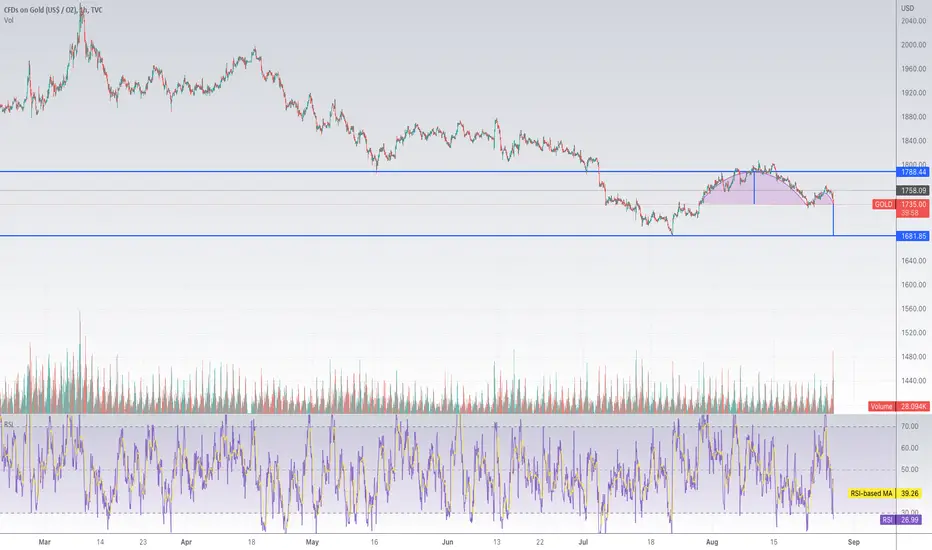This screenshot has height=550, width=932.
Task: Click the 39.26 RSI-based MA value
Action: coord(909,494)
